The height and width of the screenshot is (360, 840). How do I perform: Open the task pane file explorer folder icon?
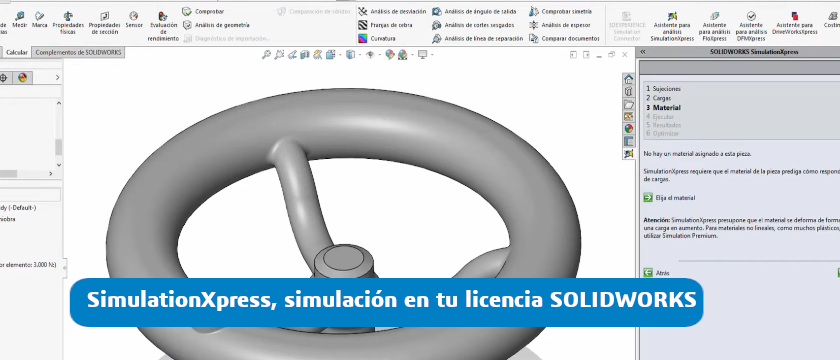pyautogui.click(x=628, y=104)
